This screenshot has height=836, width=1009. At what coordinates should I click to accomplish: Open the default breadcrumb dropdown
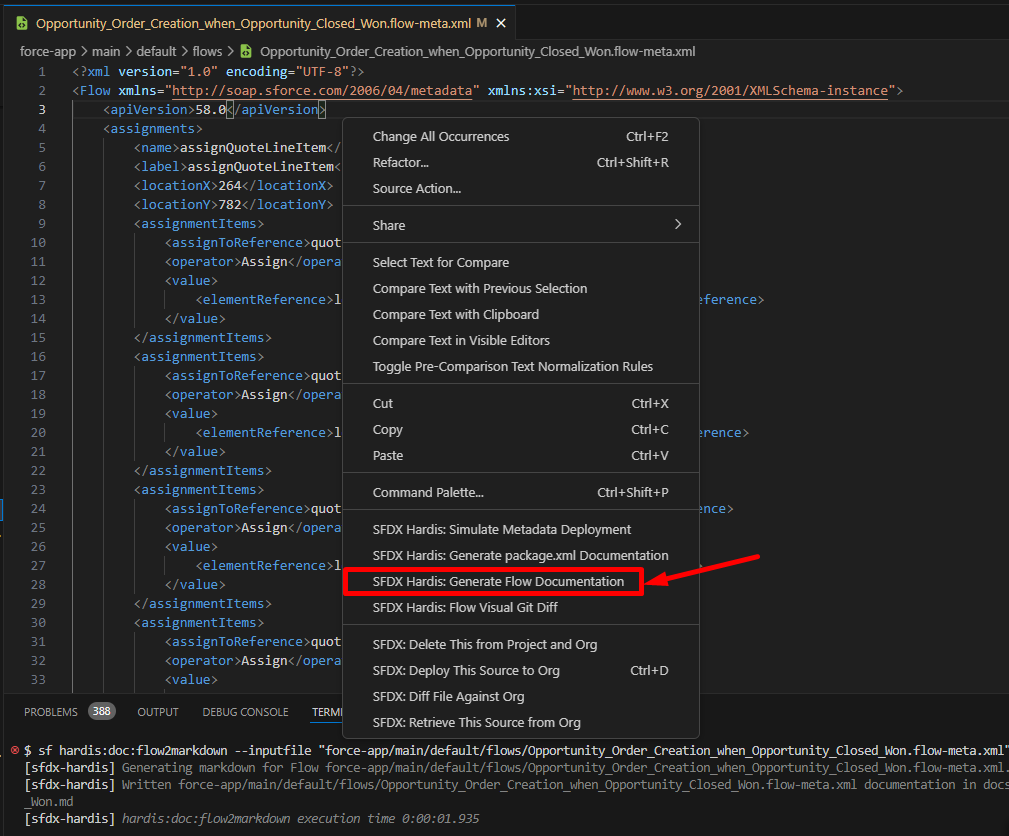tap(156, 51)
